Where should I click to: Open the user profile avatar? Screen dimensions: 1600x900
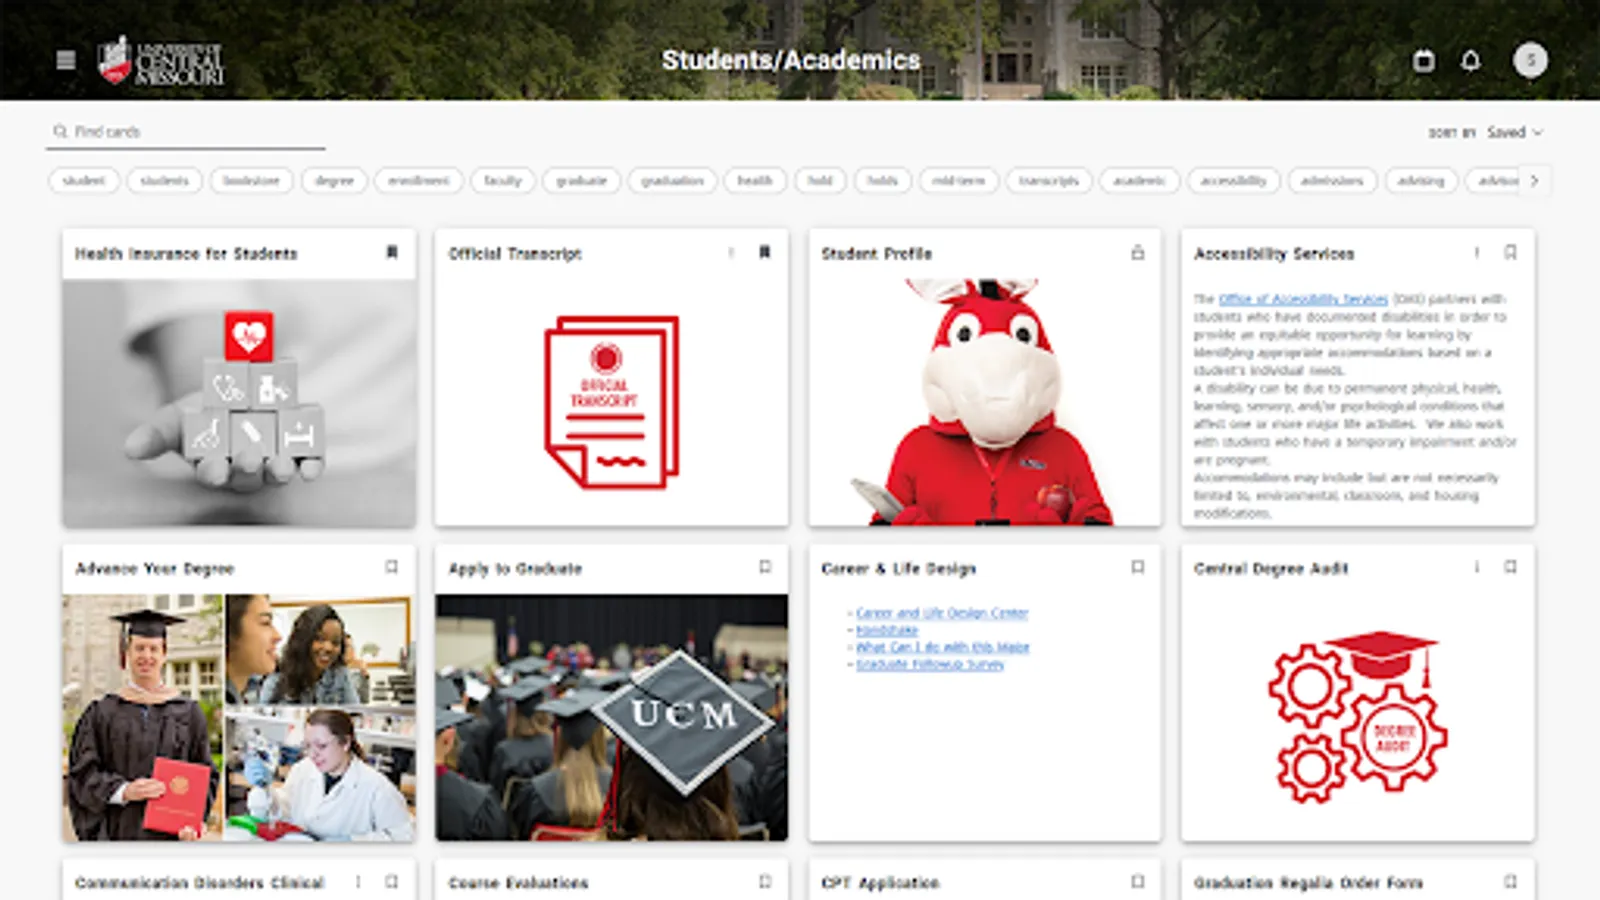(1530, 60)
